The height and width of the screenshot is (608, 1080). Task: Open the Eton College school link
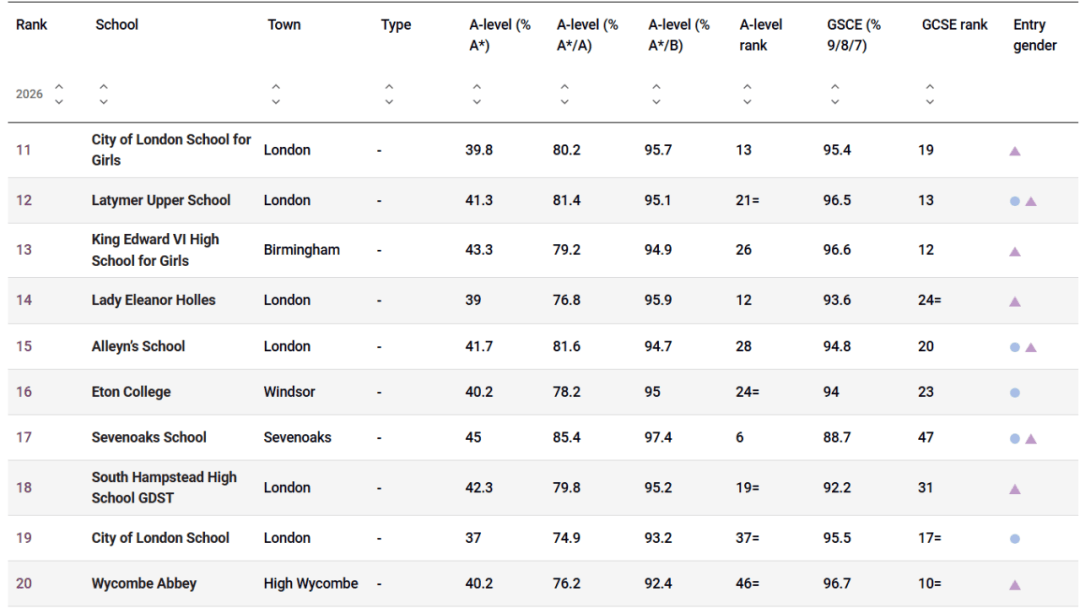click(131, 392)
